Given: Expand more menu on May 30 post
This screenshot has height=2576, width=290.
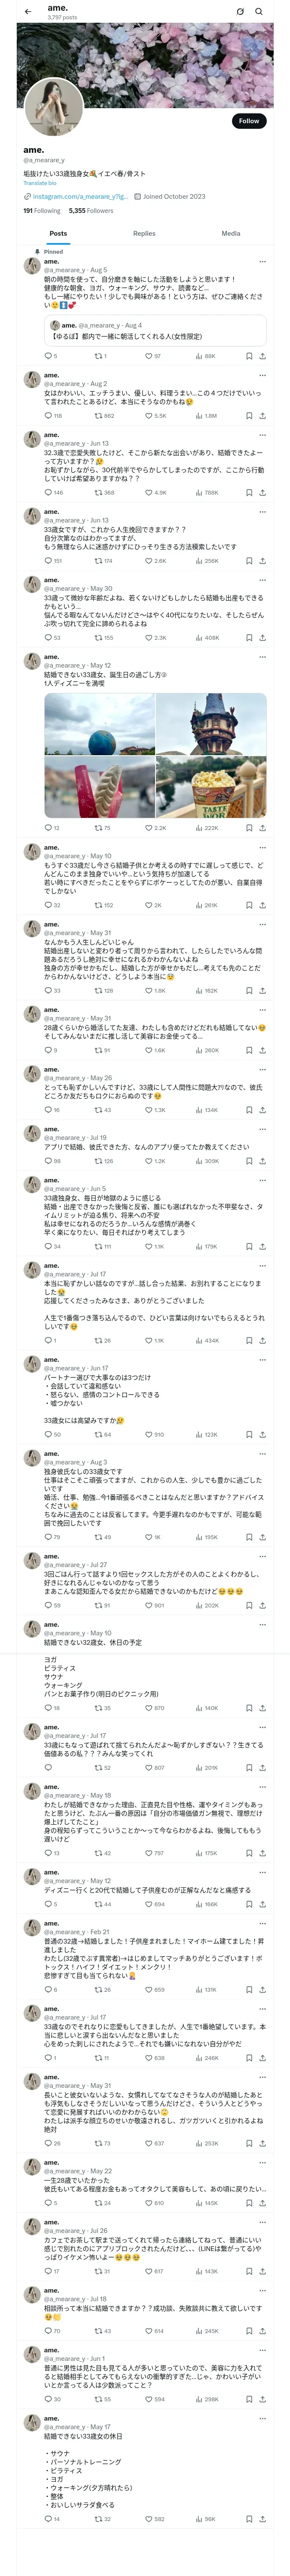Looking at the screenshot, I should 262,580.
